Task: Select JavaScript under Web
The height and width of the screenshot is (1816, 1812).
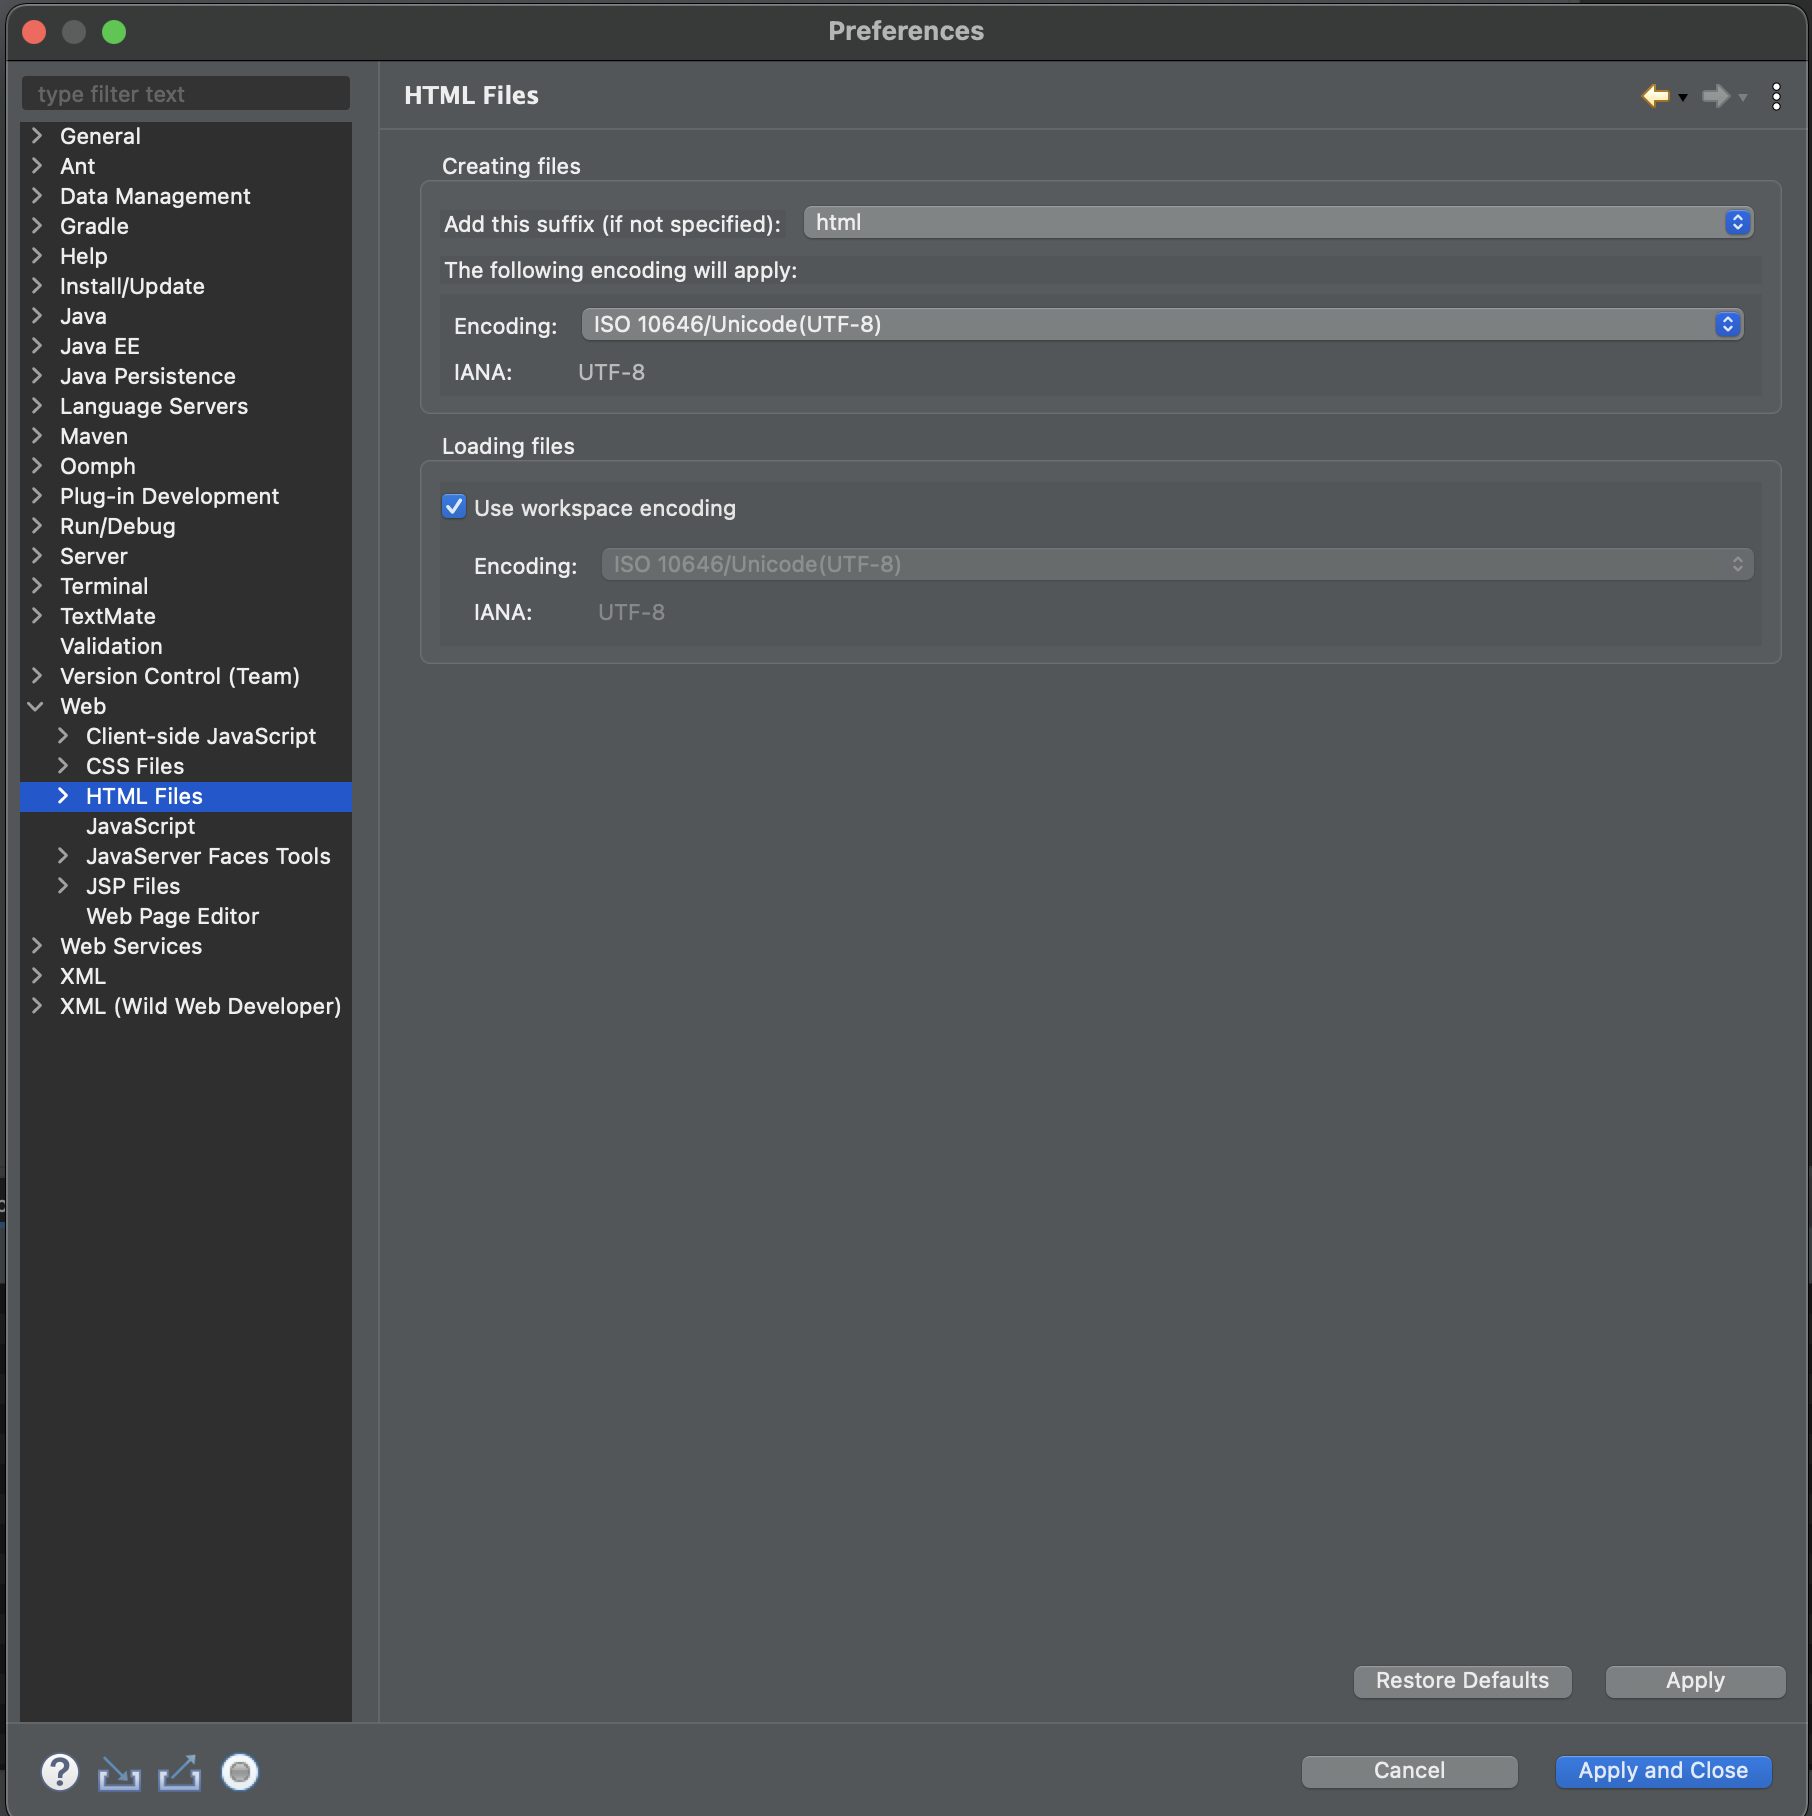Action: pos(140,826)
